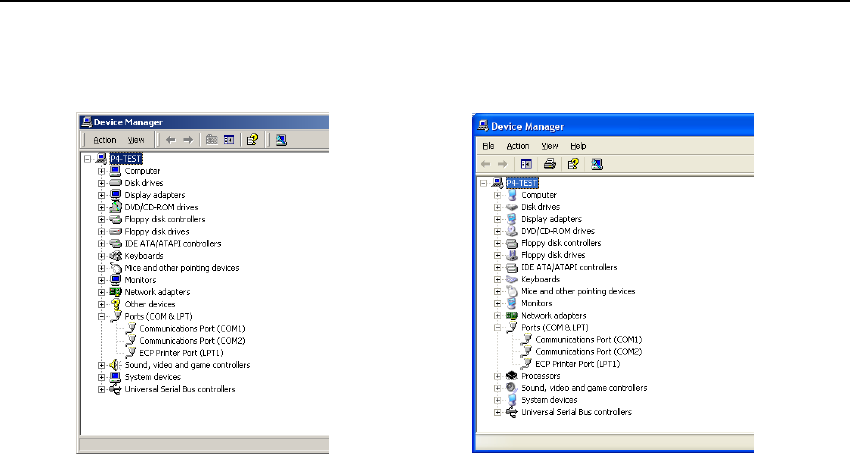Select IDE ATA/ATAPI controllers in left window
This screenshot has width=850, height=454.
(x=173, y=244)
